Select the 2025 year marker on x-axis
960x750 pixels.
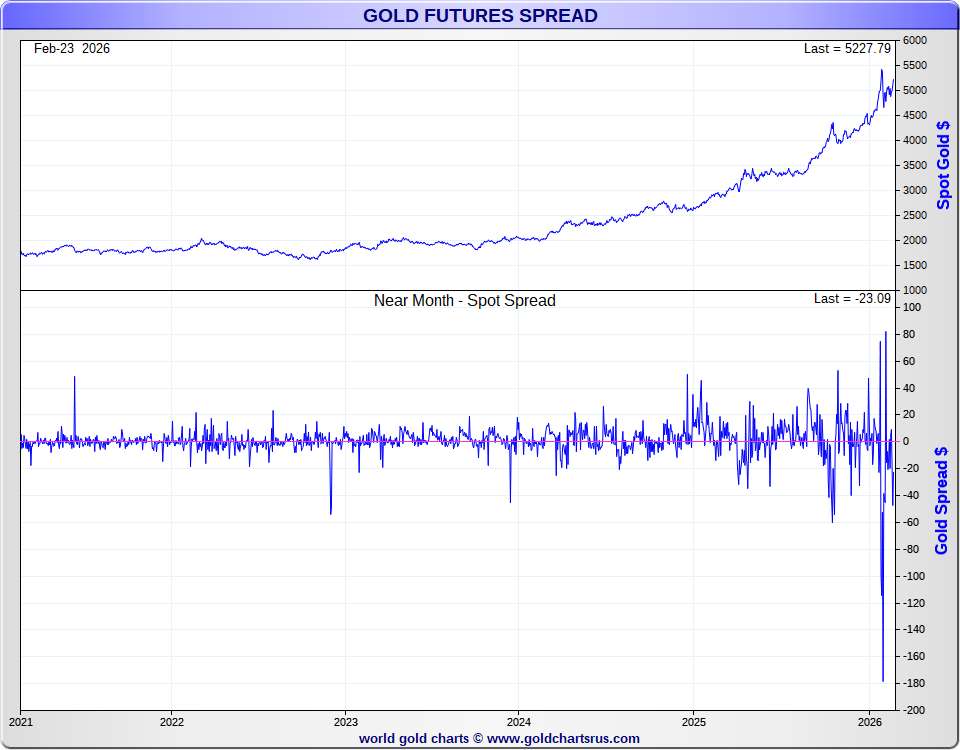(694, 721)
